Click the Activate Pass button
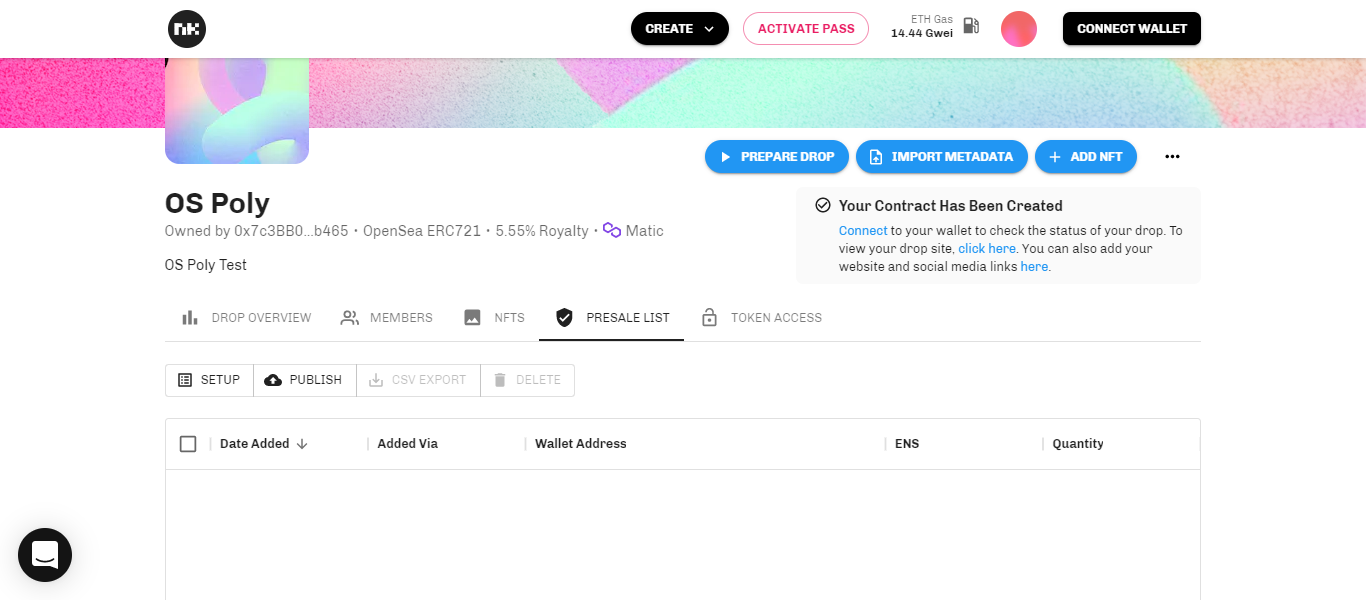Image resolution: width=1366 pixels, height=600 pixels. coord(806,29)
